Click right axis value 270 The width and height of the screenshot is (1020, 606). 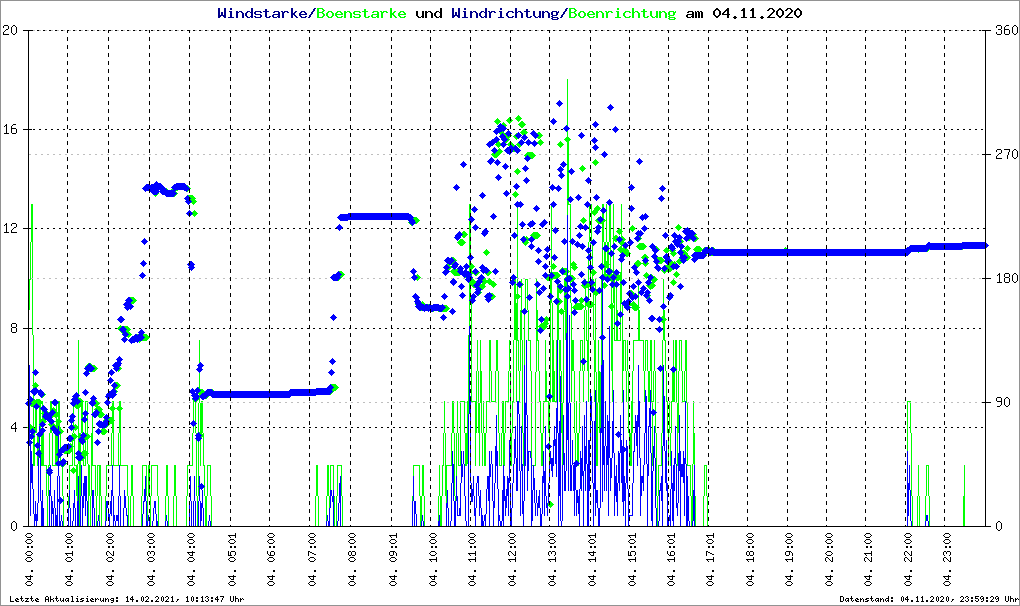[1006, 154]
